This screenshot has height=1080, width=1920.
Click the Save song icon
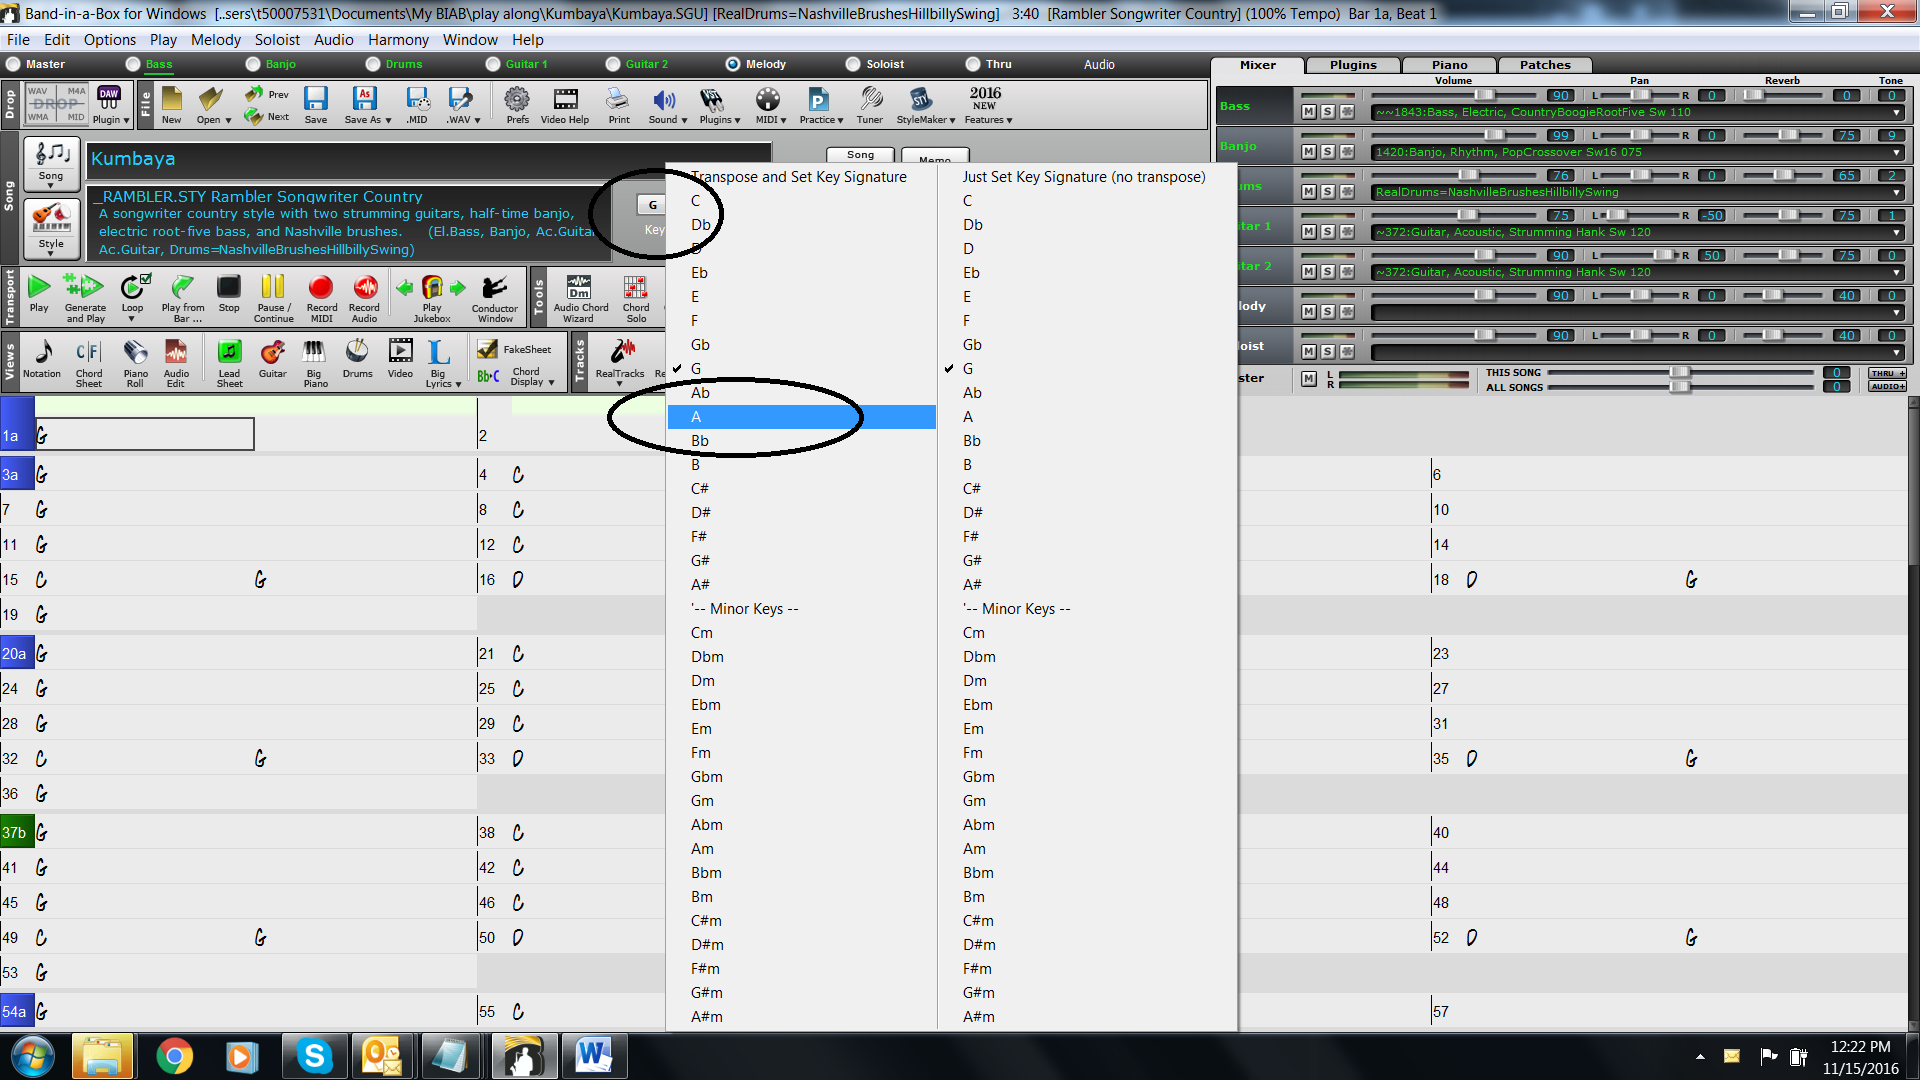click(x=316, y=104)
